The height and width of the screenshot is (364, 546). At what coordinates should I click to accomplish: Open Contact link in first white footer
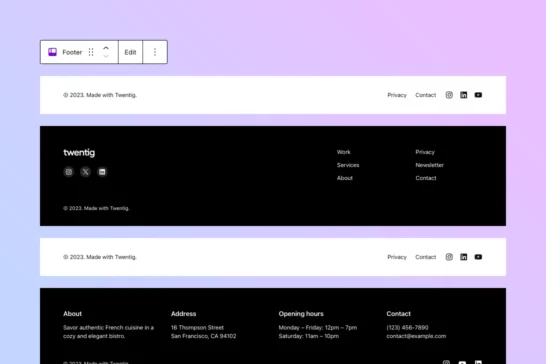tap(426, 95)
